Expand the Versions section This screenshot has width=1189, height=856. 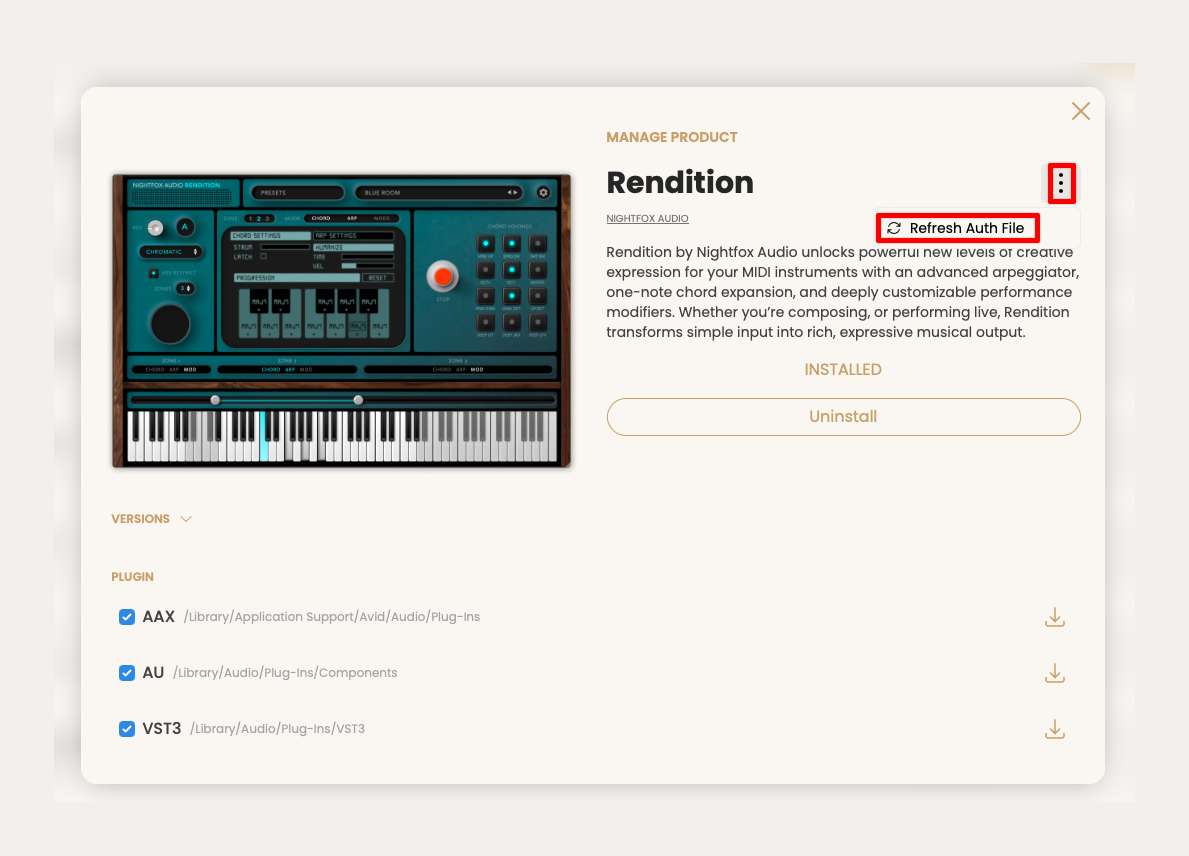[x=151, y=519]
